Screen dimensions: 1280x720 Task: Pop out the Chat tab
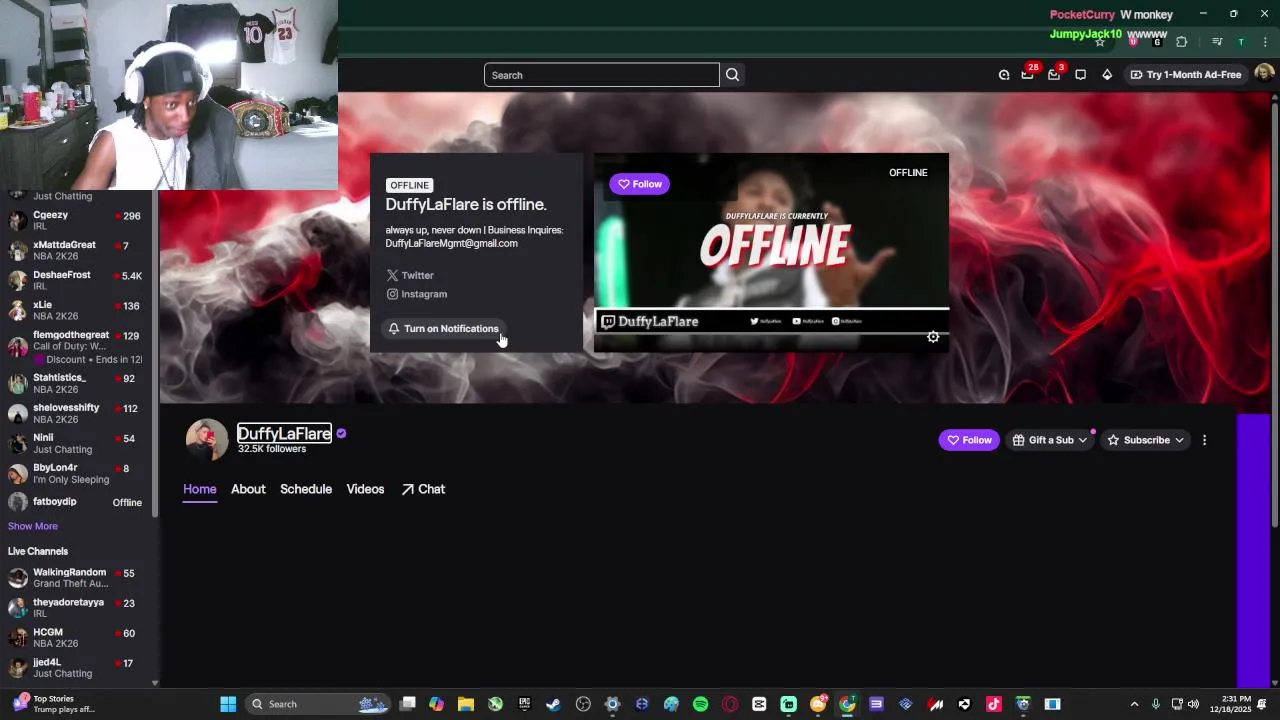[423, 489]
